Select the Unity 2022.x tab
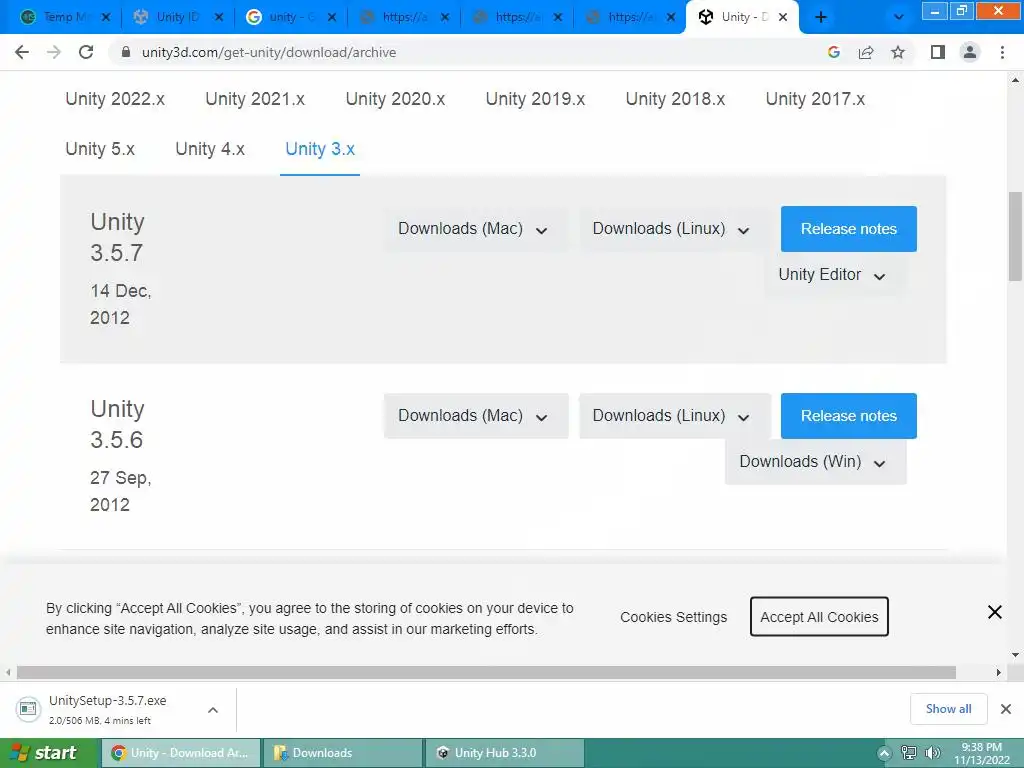The image size is (1024, 768). coord(115,99)
